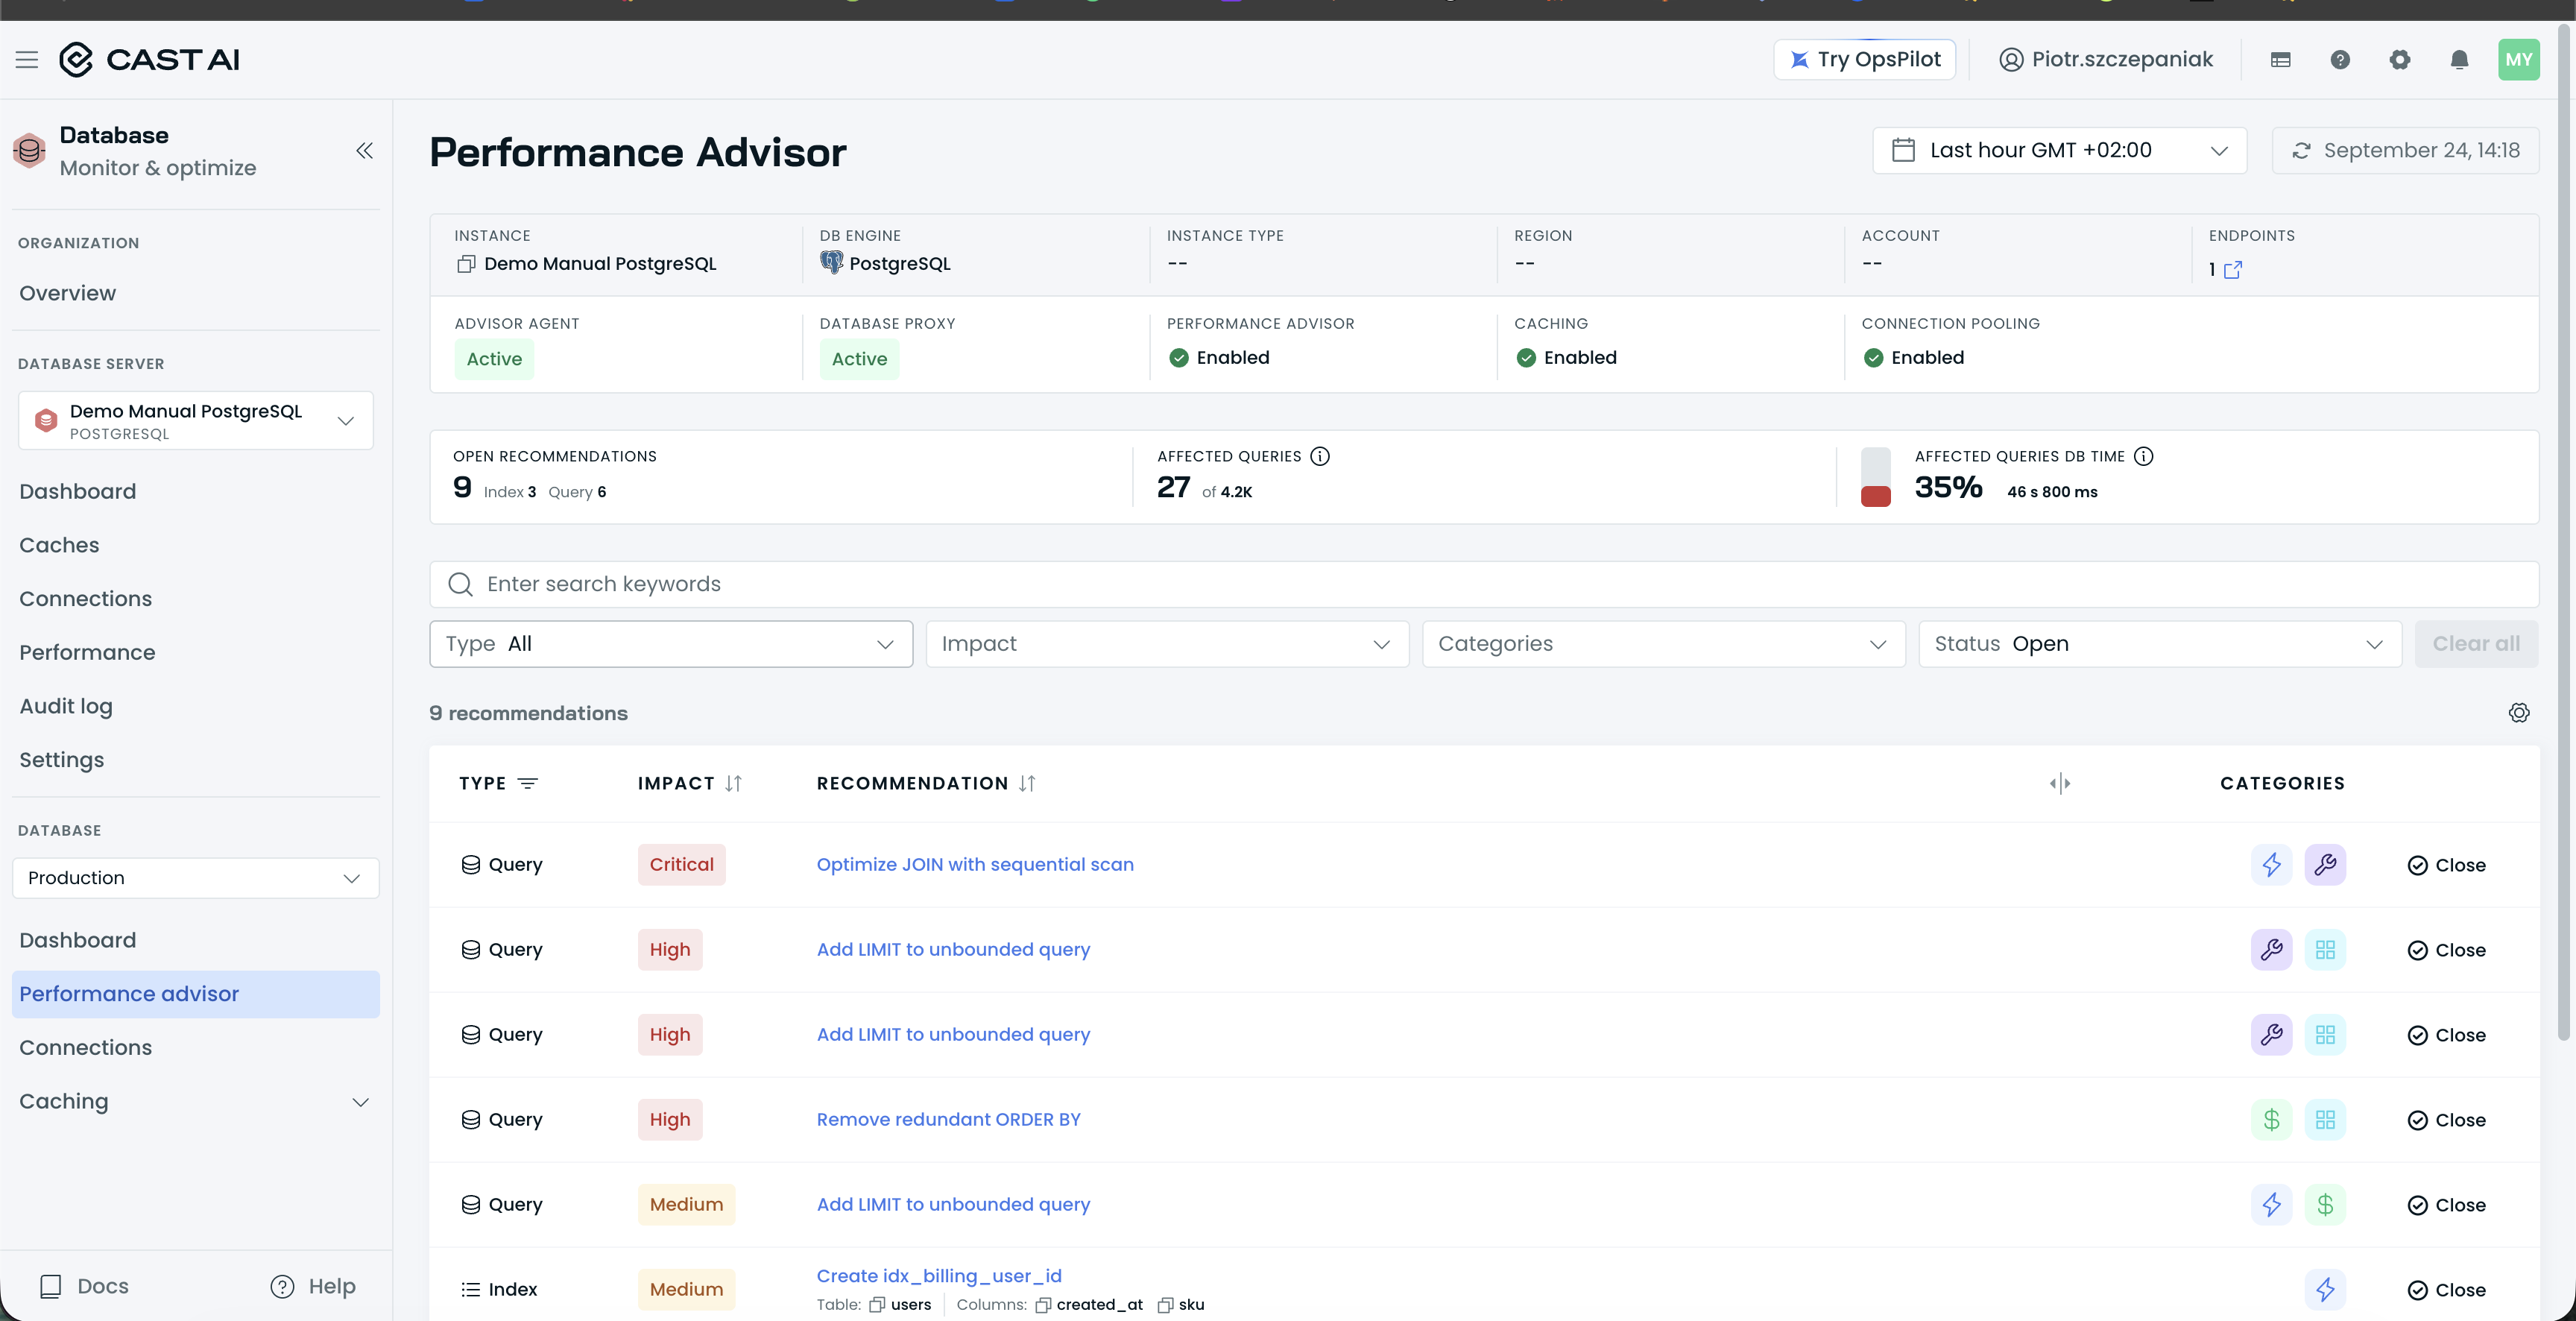
Task: Collapse the Database sidebar with the double chevron
Action: (364, 151)
